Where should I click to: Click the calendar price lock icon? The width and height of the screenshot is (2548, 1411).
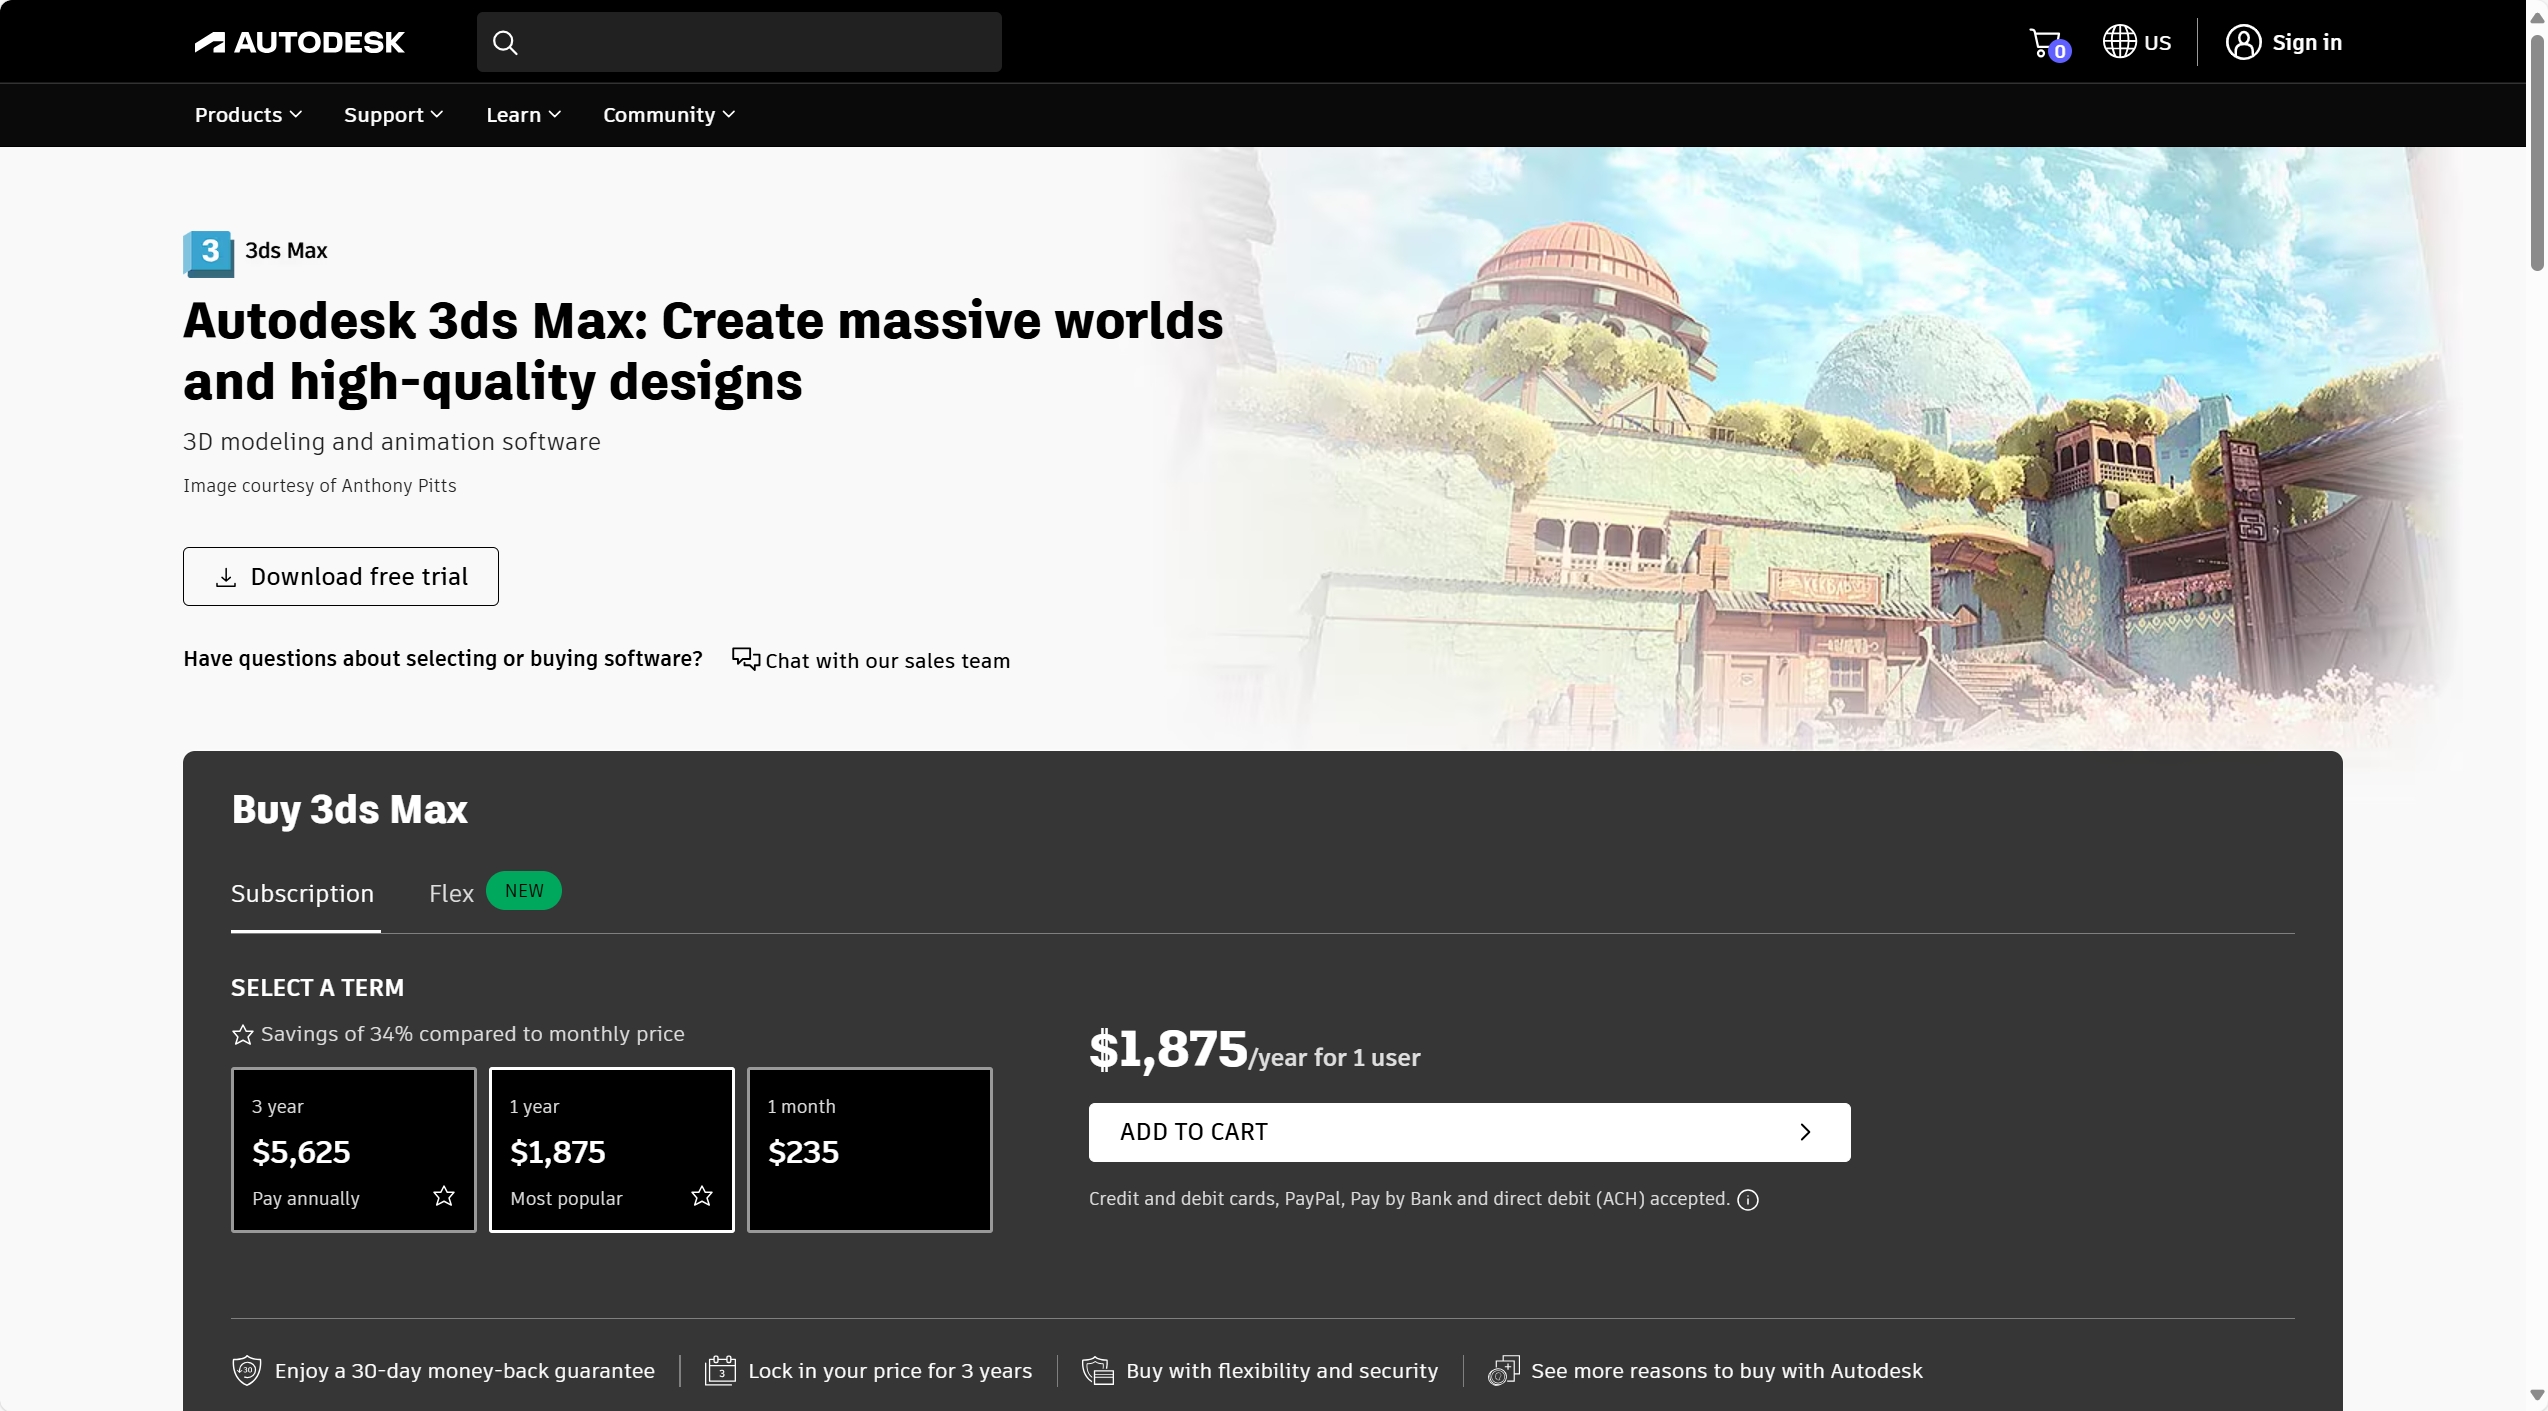[x=720, y=1370]
